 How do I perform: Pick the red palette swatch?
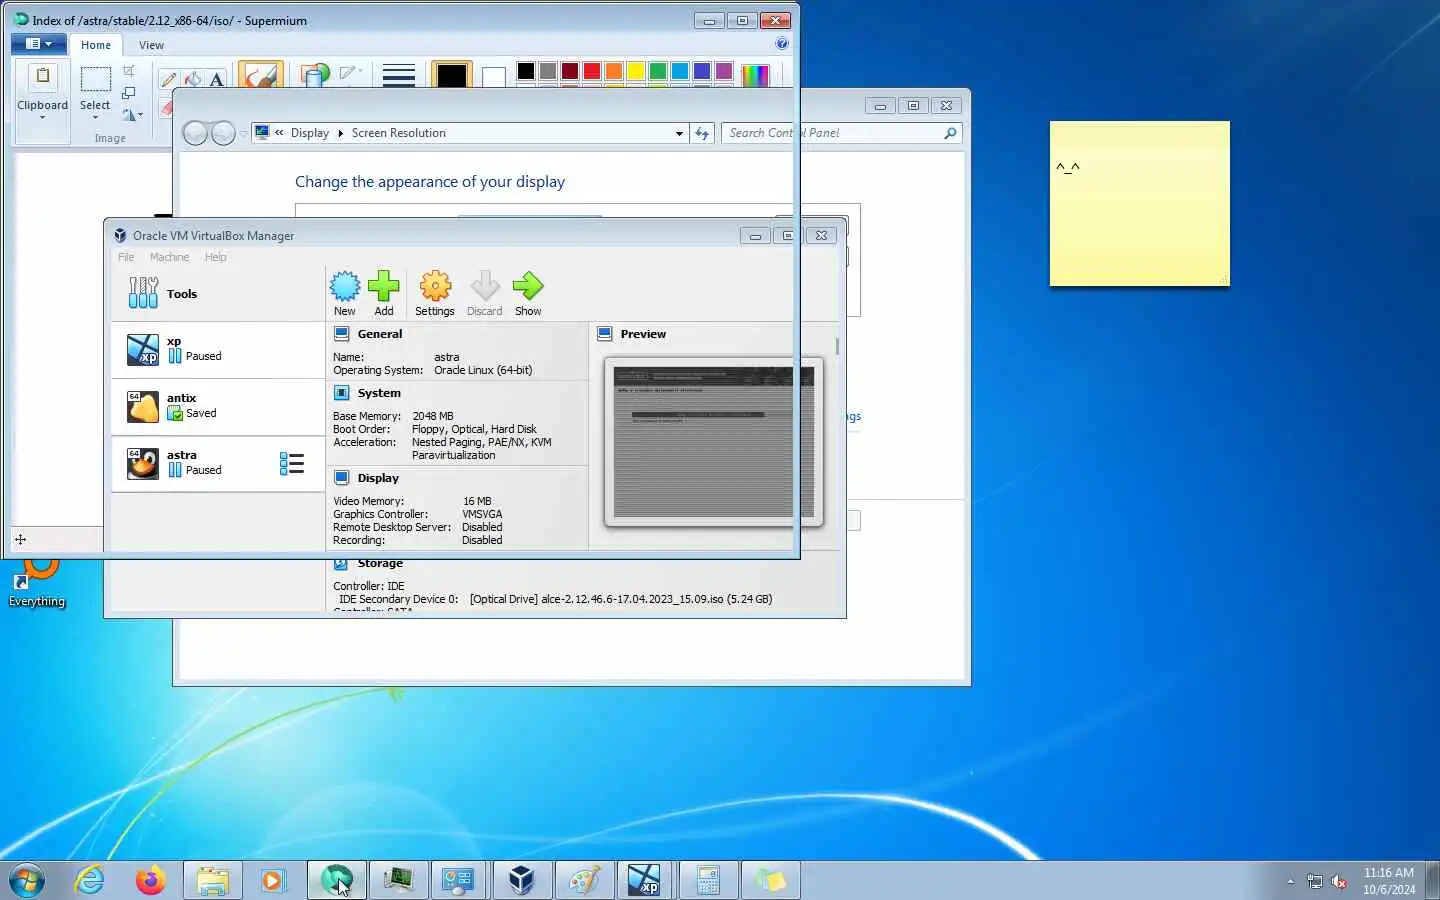[x=592, y=71]
